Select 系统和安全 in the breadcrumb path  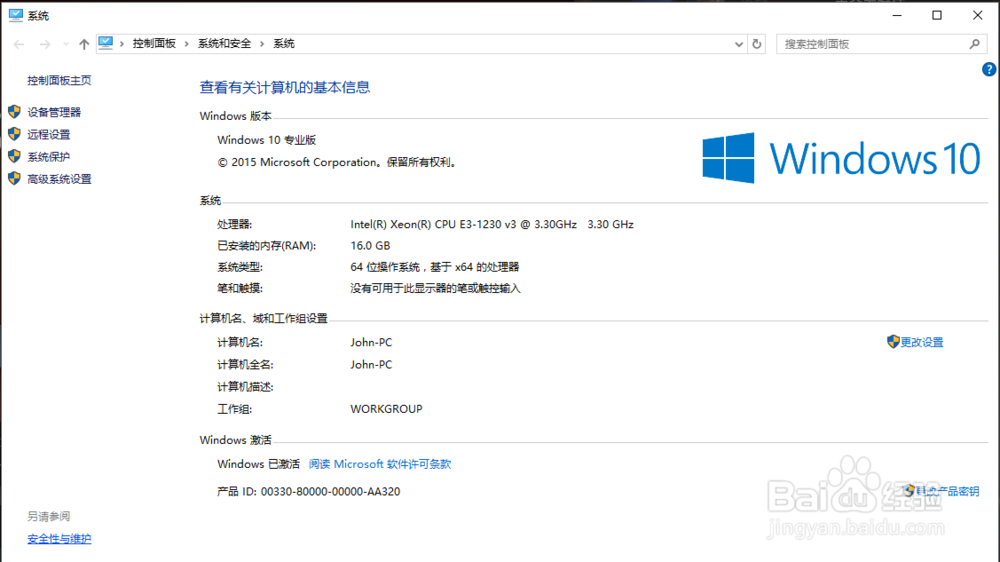point(224,43)
